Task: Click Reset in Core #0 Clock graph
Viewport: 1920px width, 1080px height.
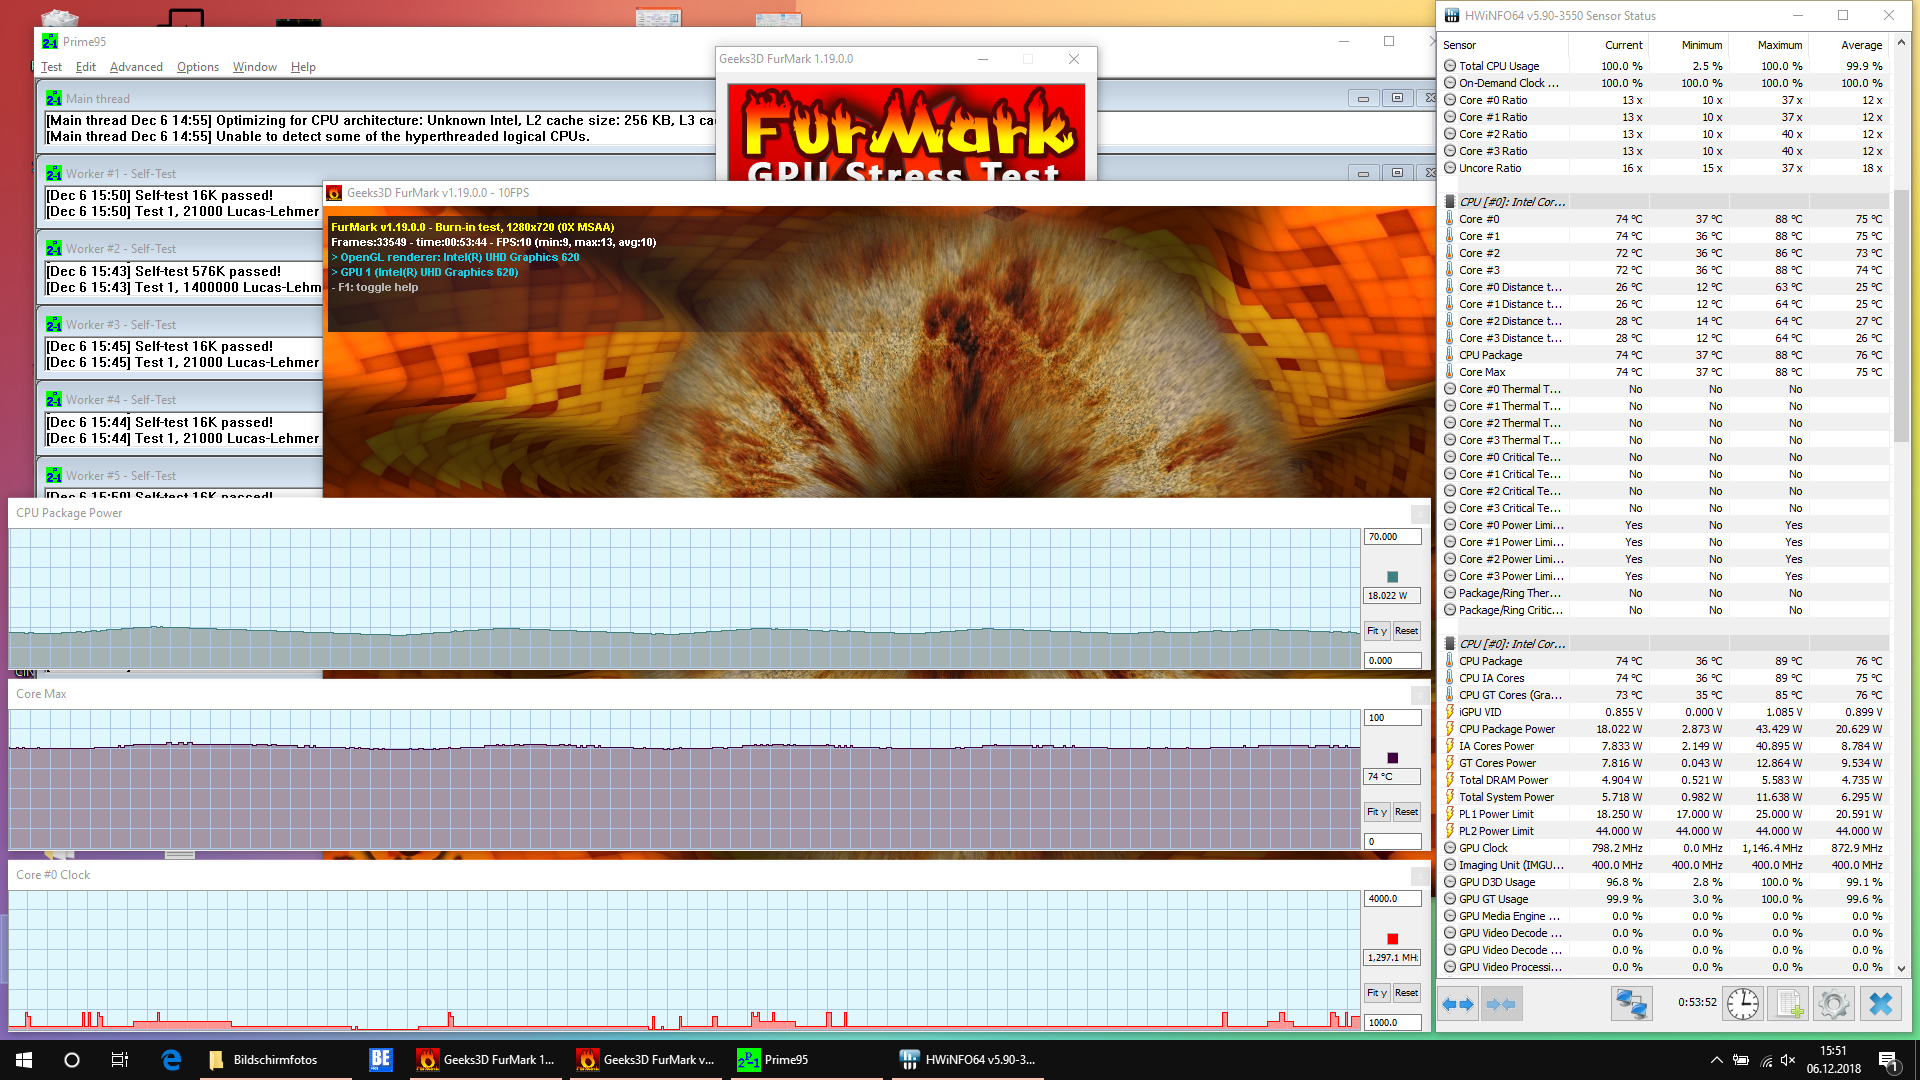Action: (x=1406, y=993)
